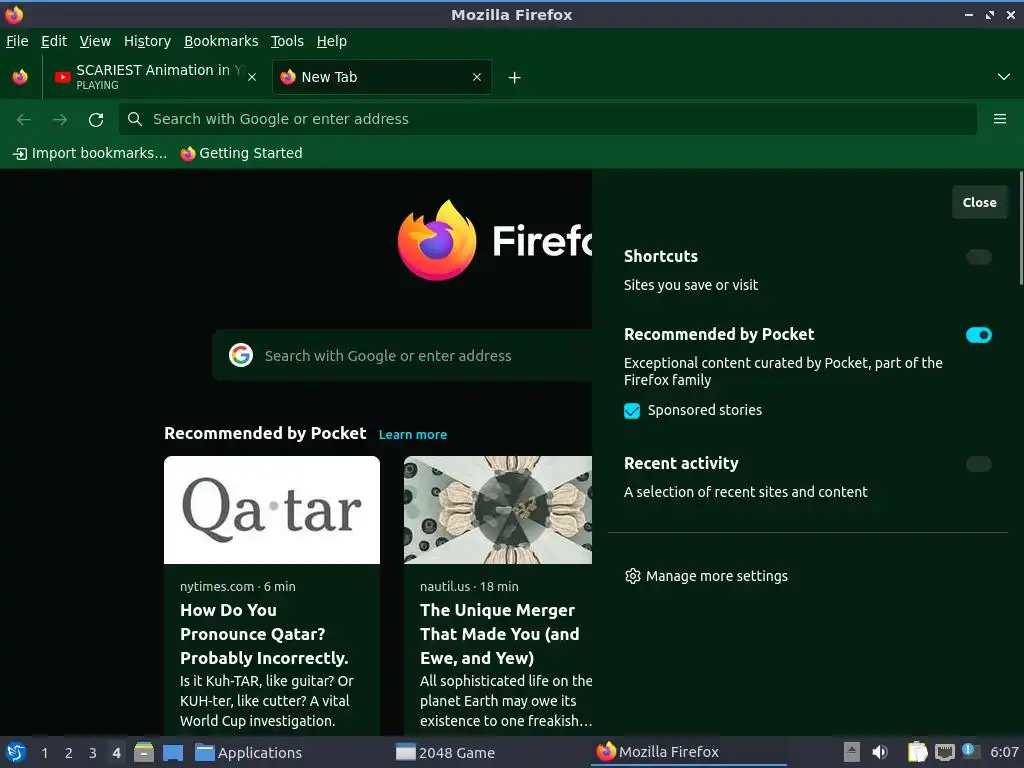Image resolution: width=1024 pixels, height=768 pixels.
Task: Click the network monitor tray icon
Action: 944,752
